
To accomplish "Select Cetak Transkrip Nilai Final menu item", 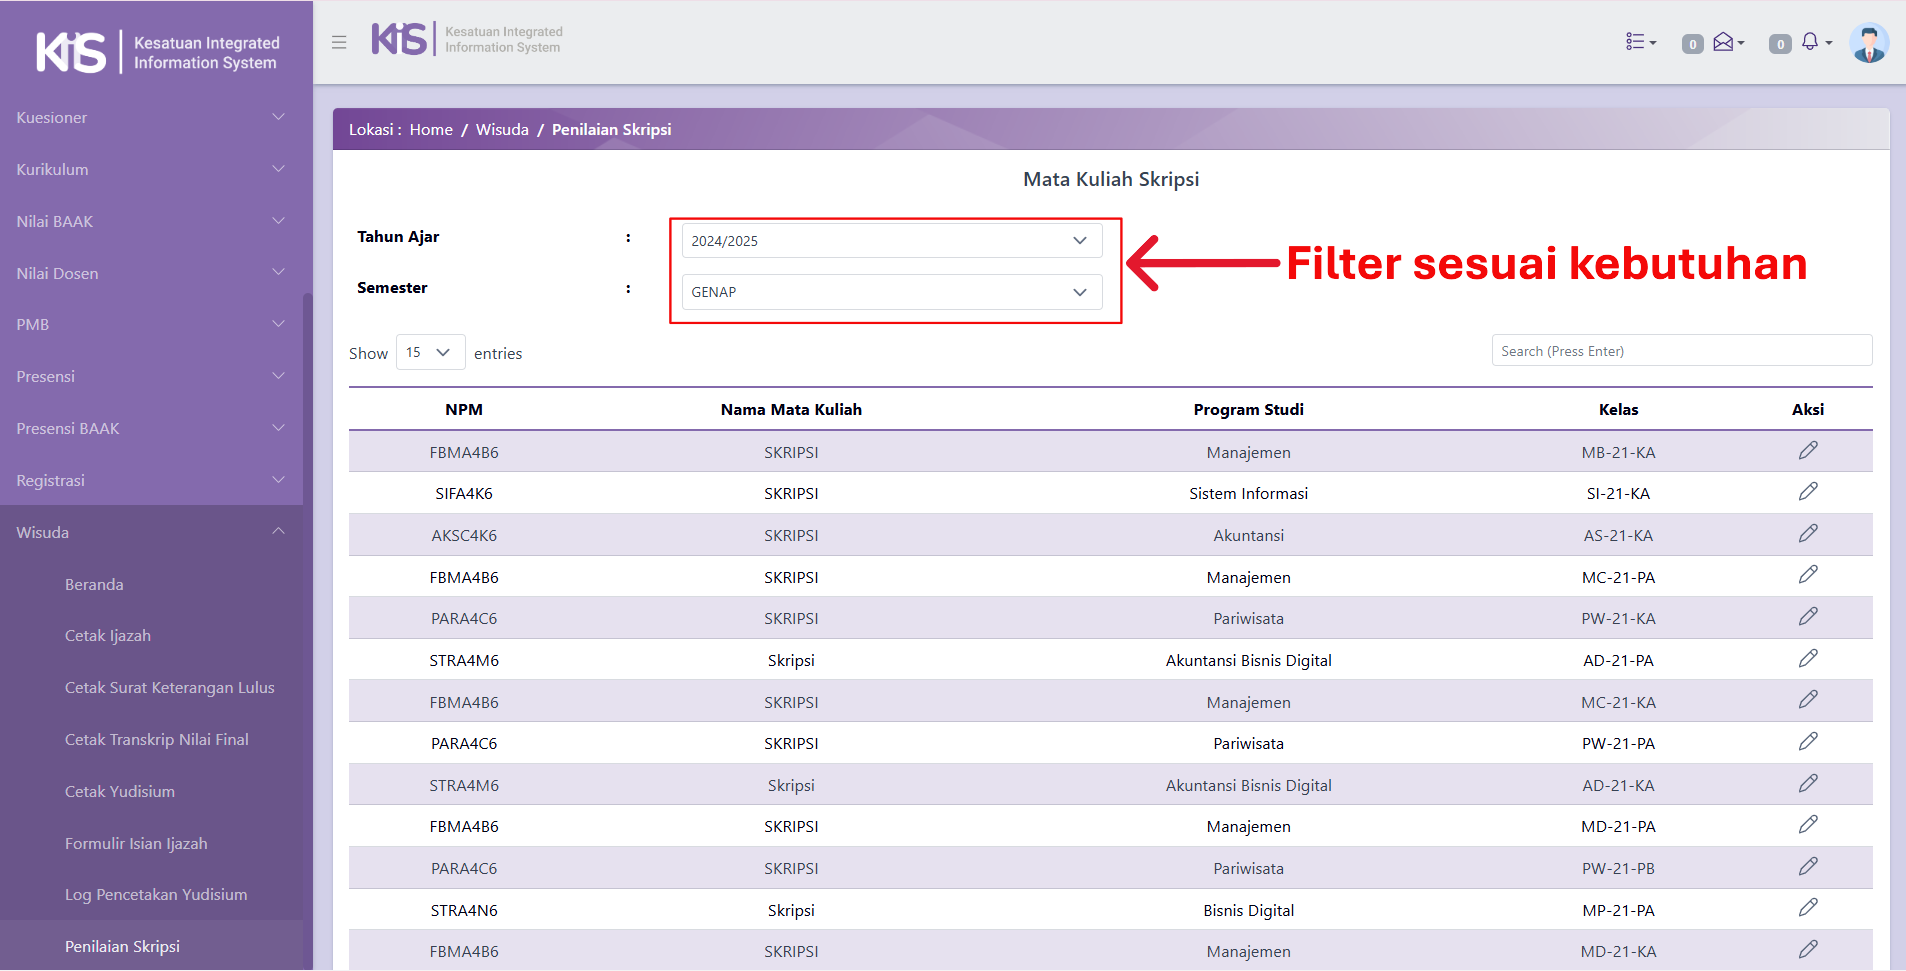I will (x=157, y=740).
